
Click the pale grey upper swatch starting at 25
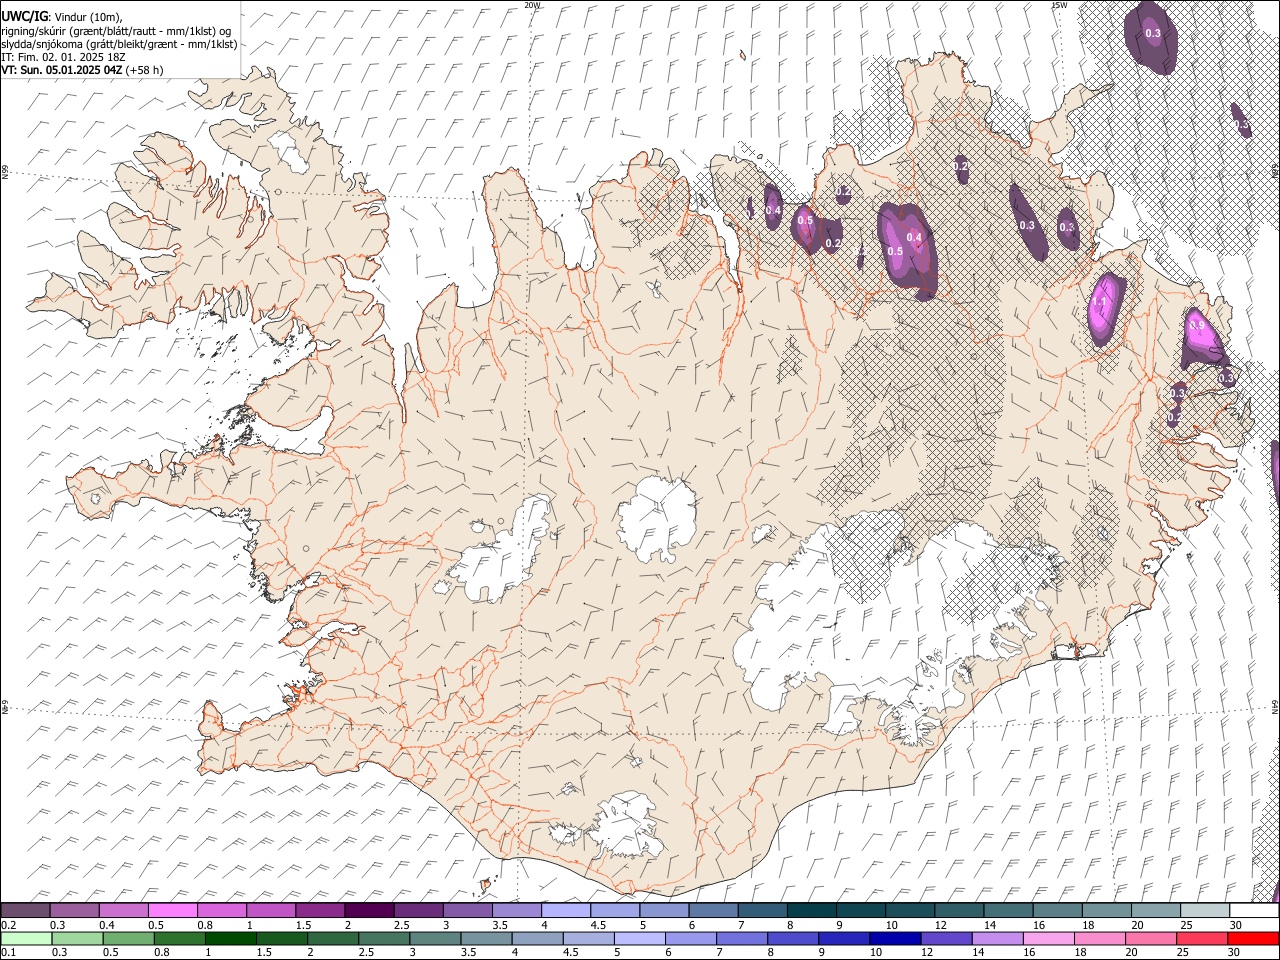tap(1205, 910)
